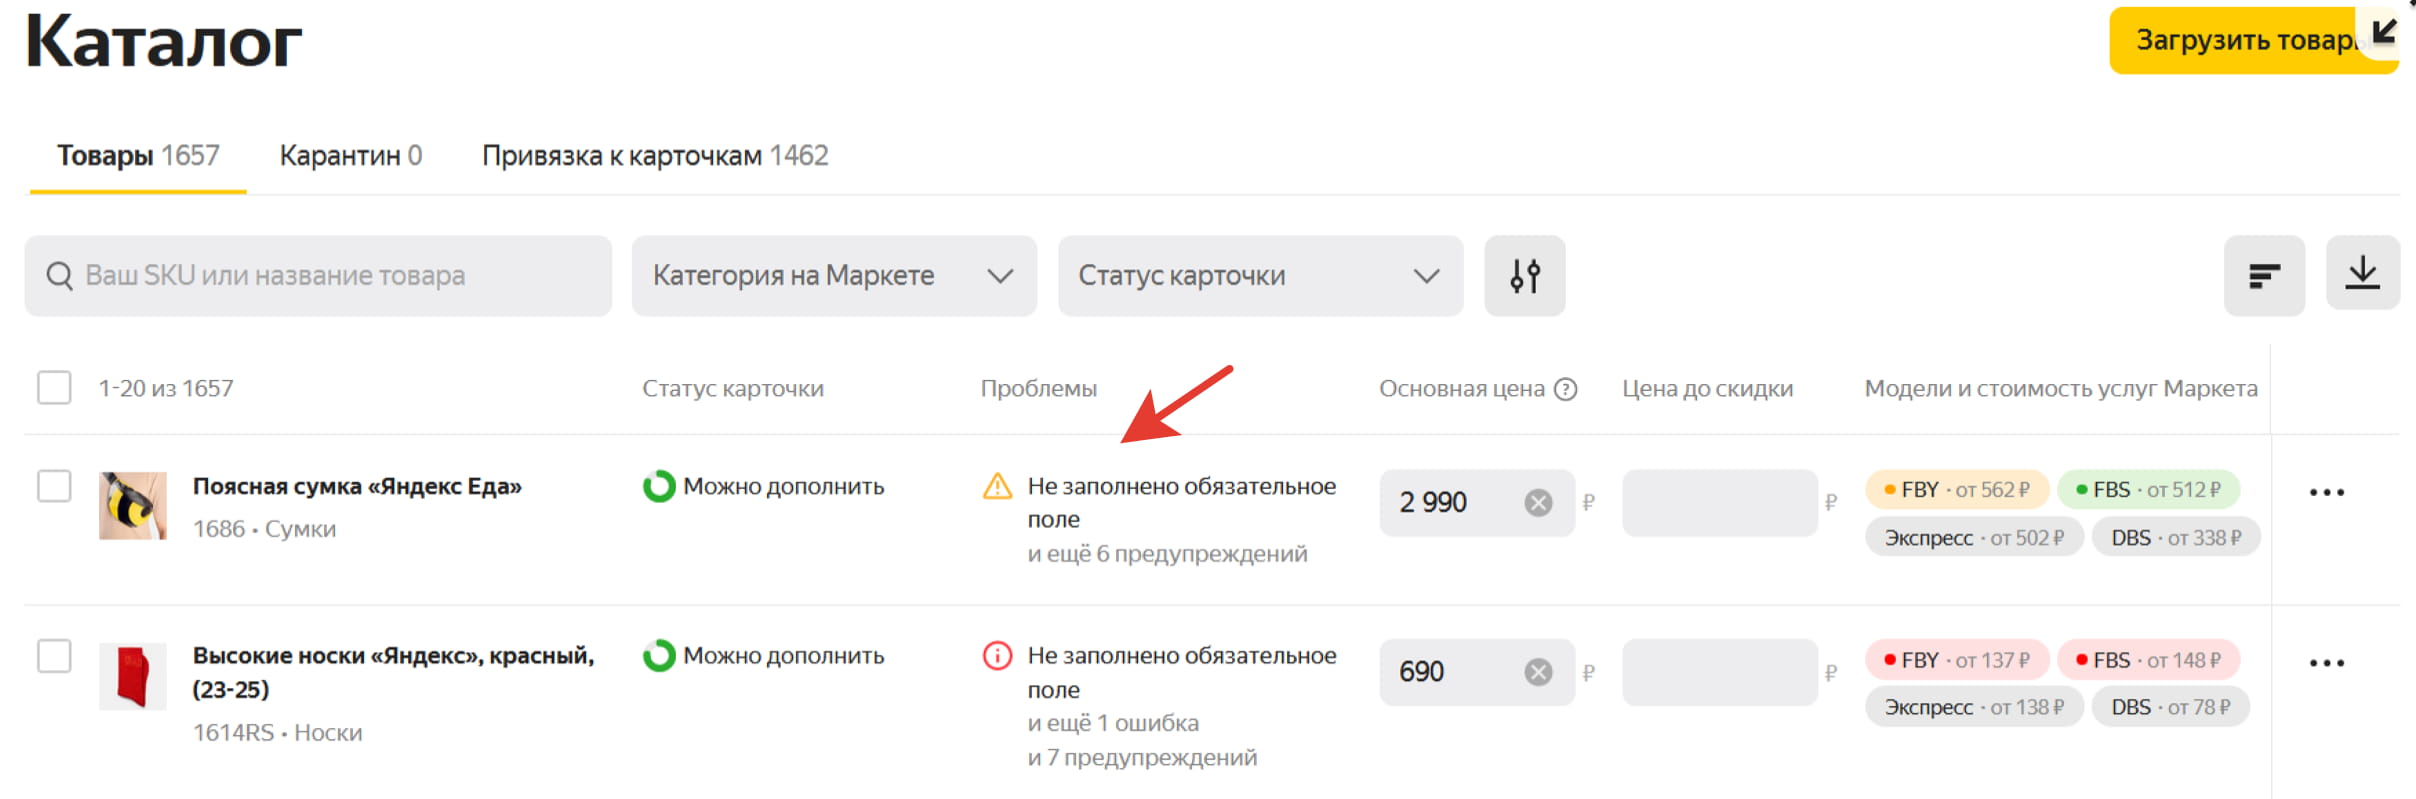Image resolution: width=2416 pixels, height=799 pixels.
Task: Click the warning triangle for Поясная сумка
Action: pyautogui.click(x=997, y=487)
